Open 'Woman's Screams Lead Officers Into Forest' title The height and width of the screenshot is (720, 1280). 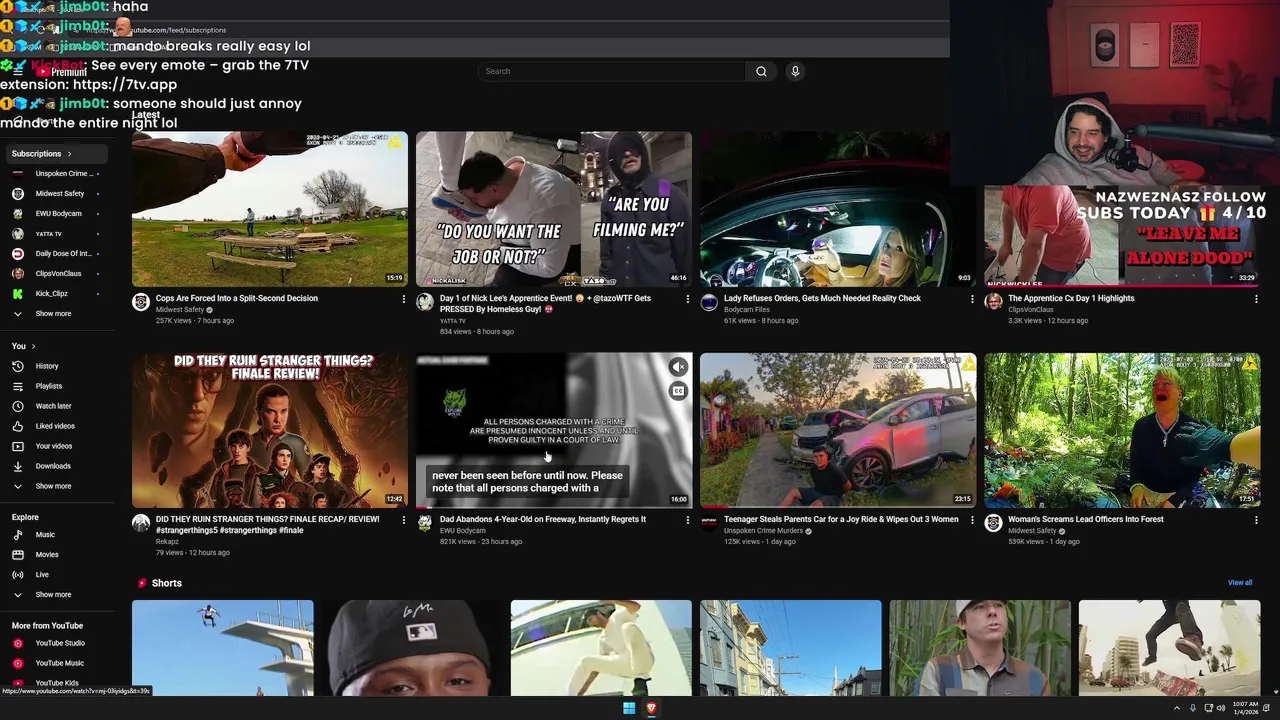click(x=1086, y=519)
